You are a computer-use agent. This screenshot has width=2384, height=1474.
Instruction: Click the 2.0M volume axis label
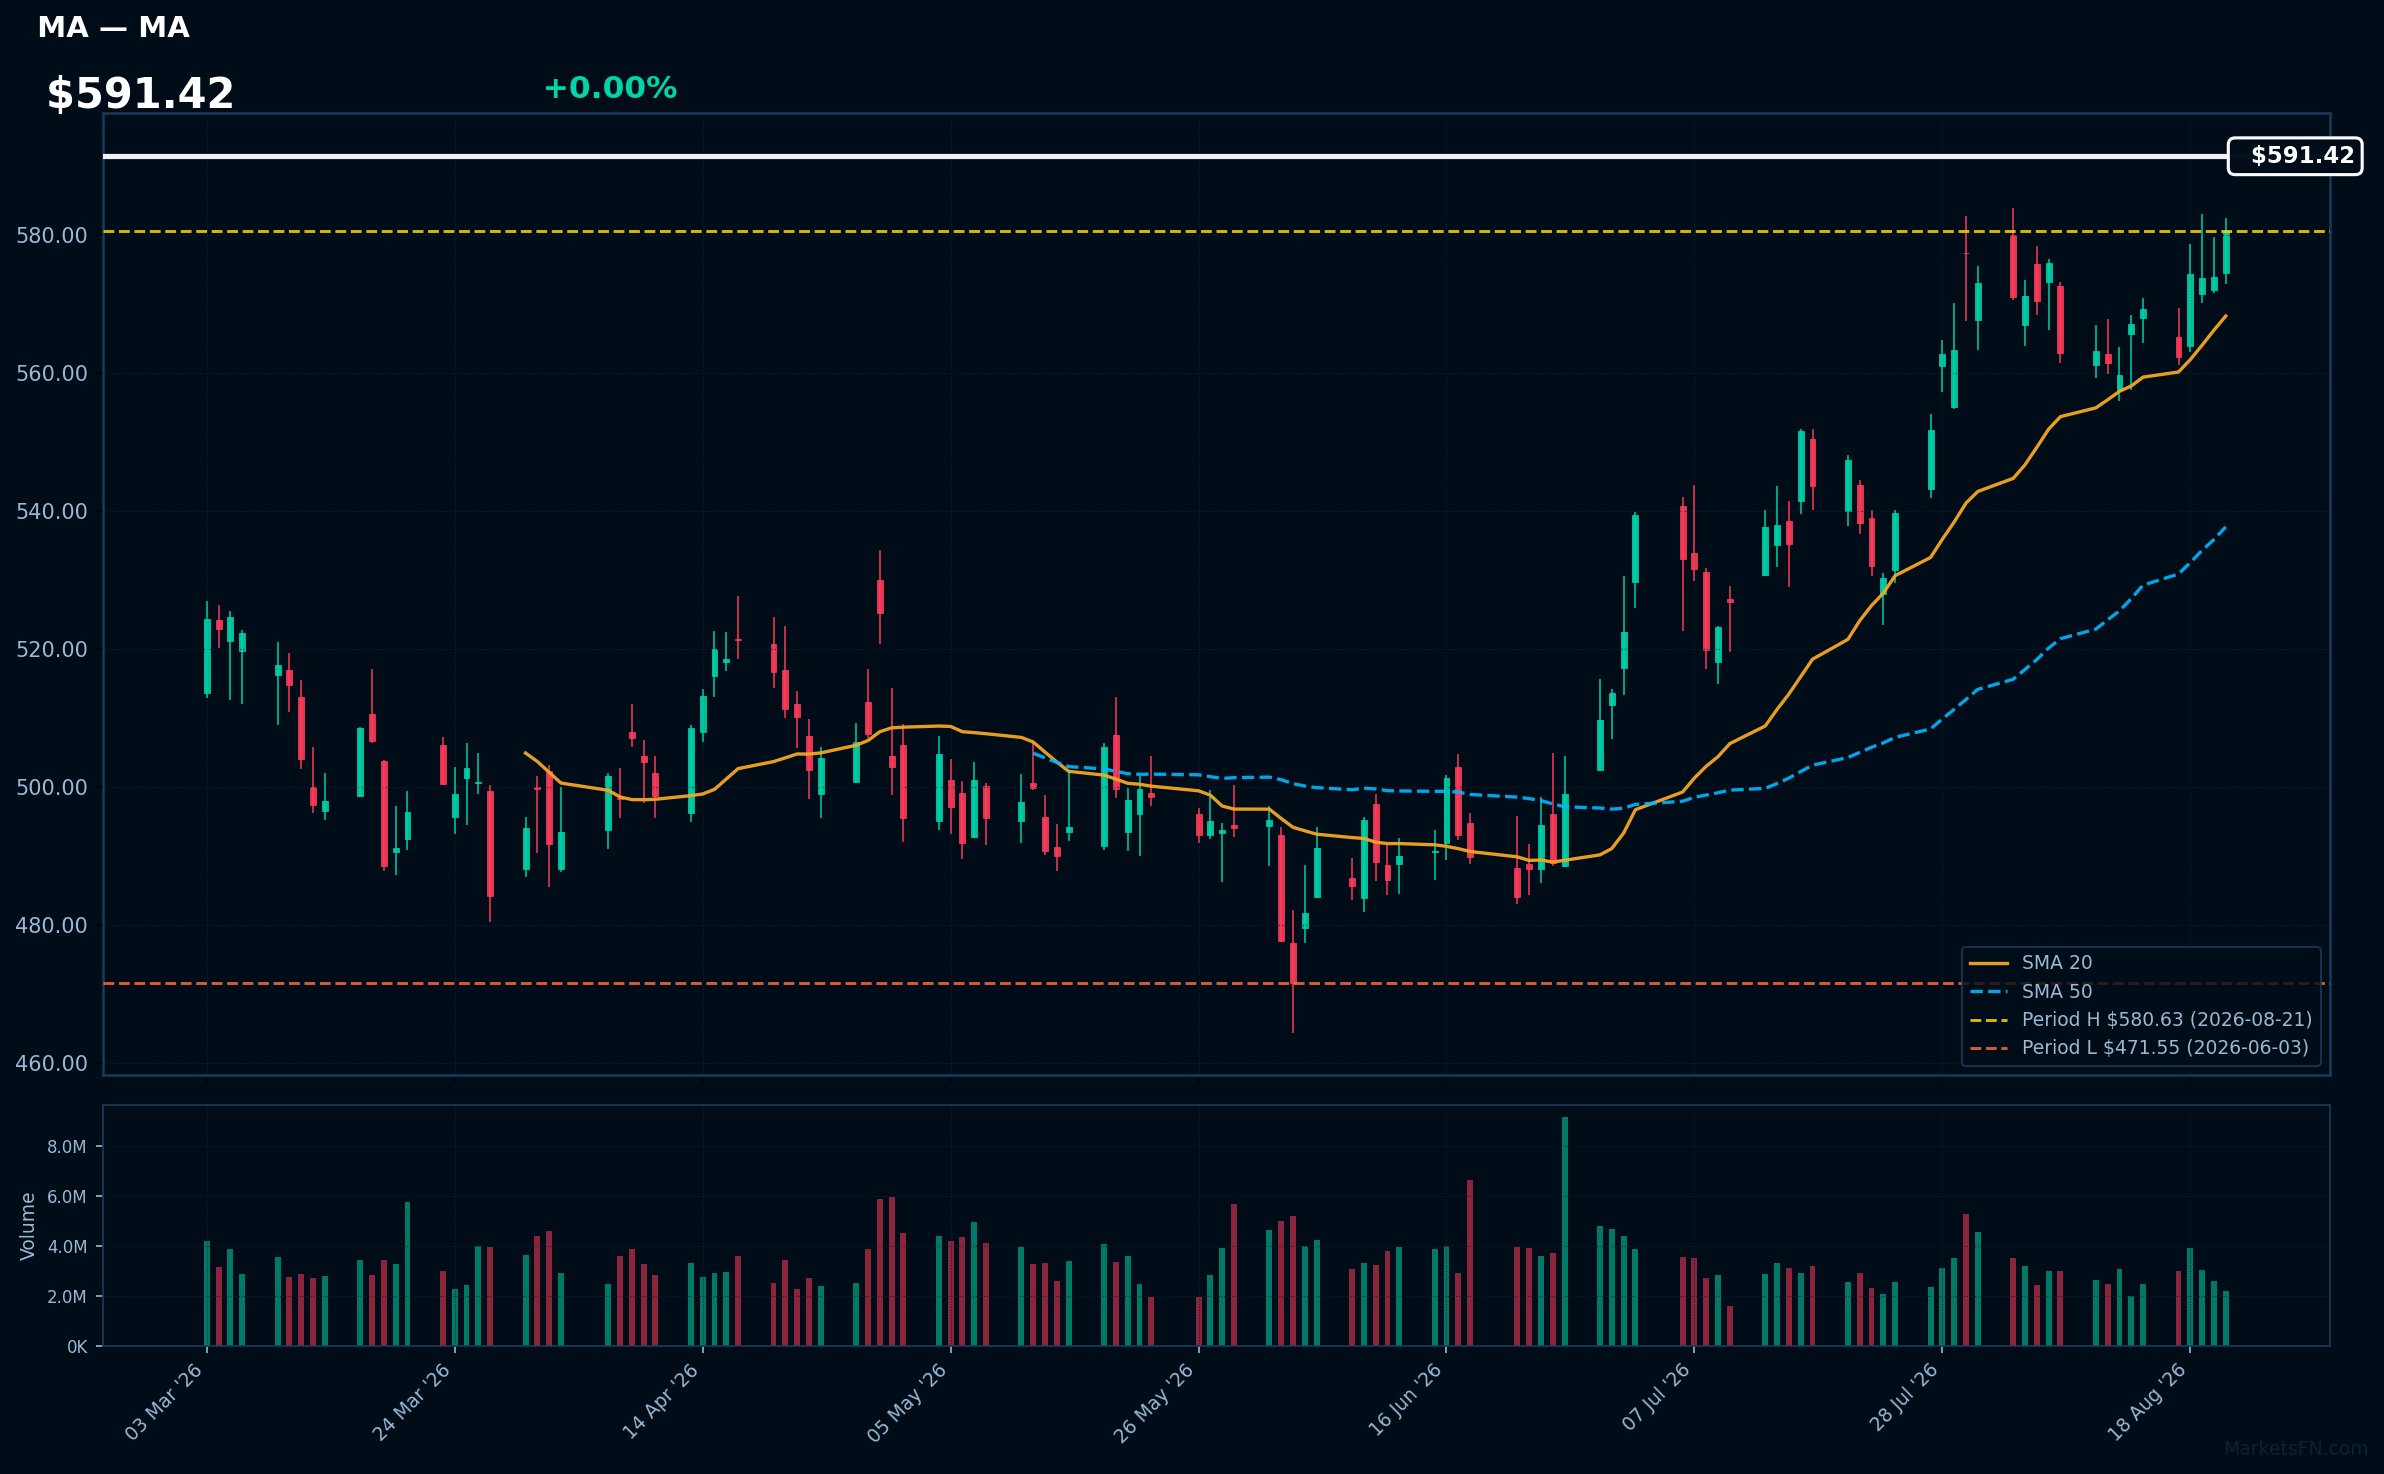(x=67, y=1297)
